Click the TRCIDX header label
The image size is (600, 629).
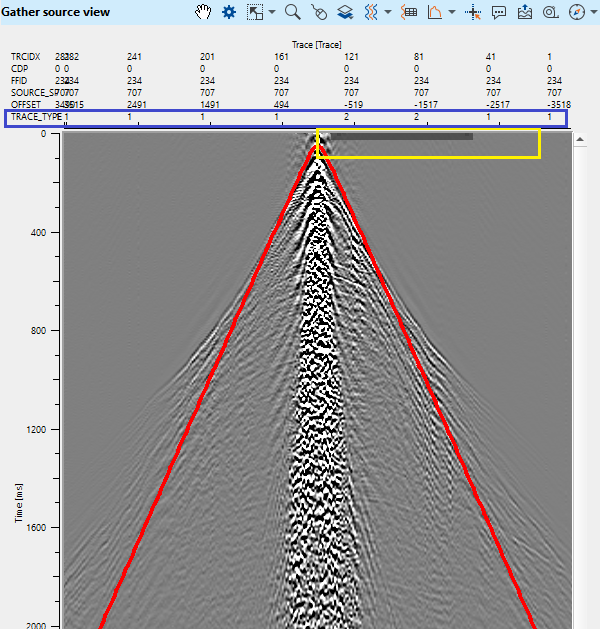pos(26,57)
